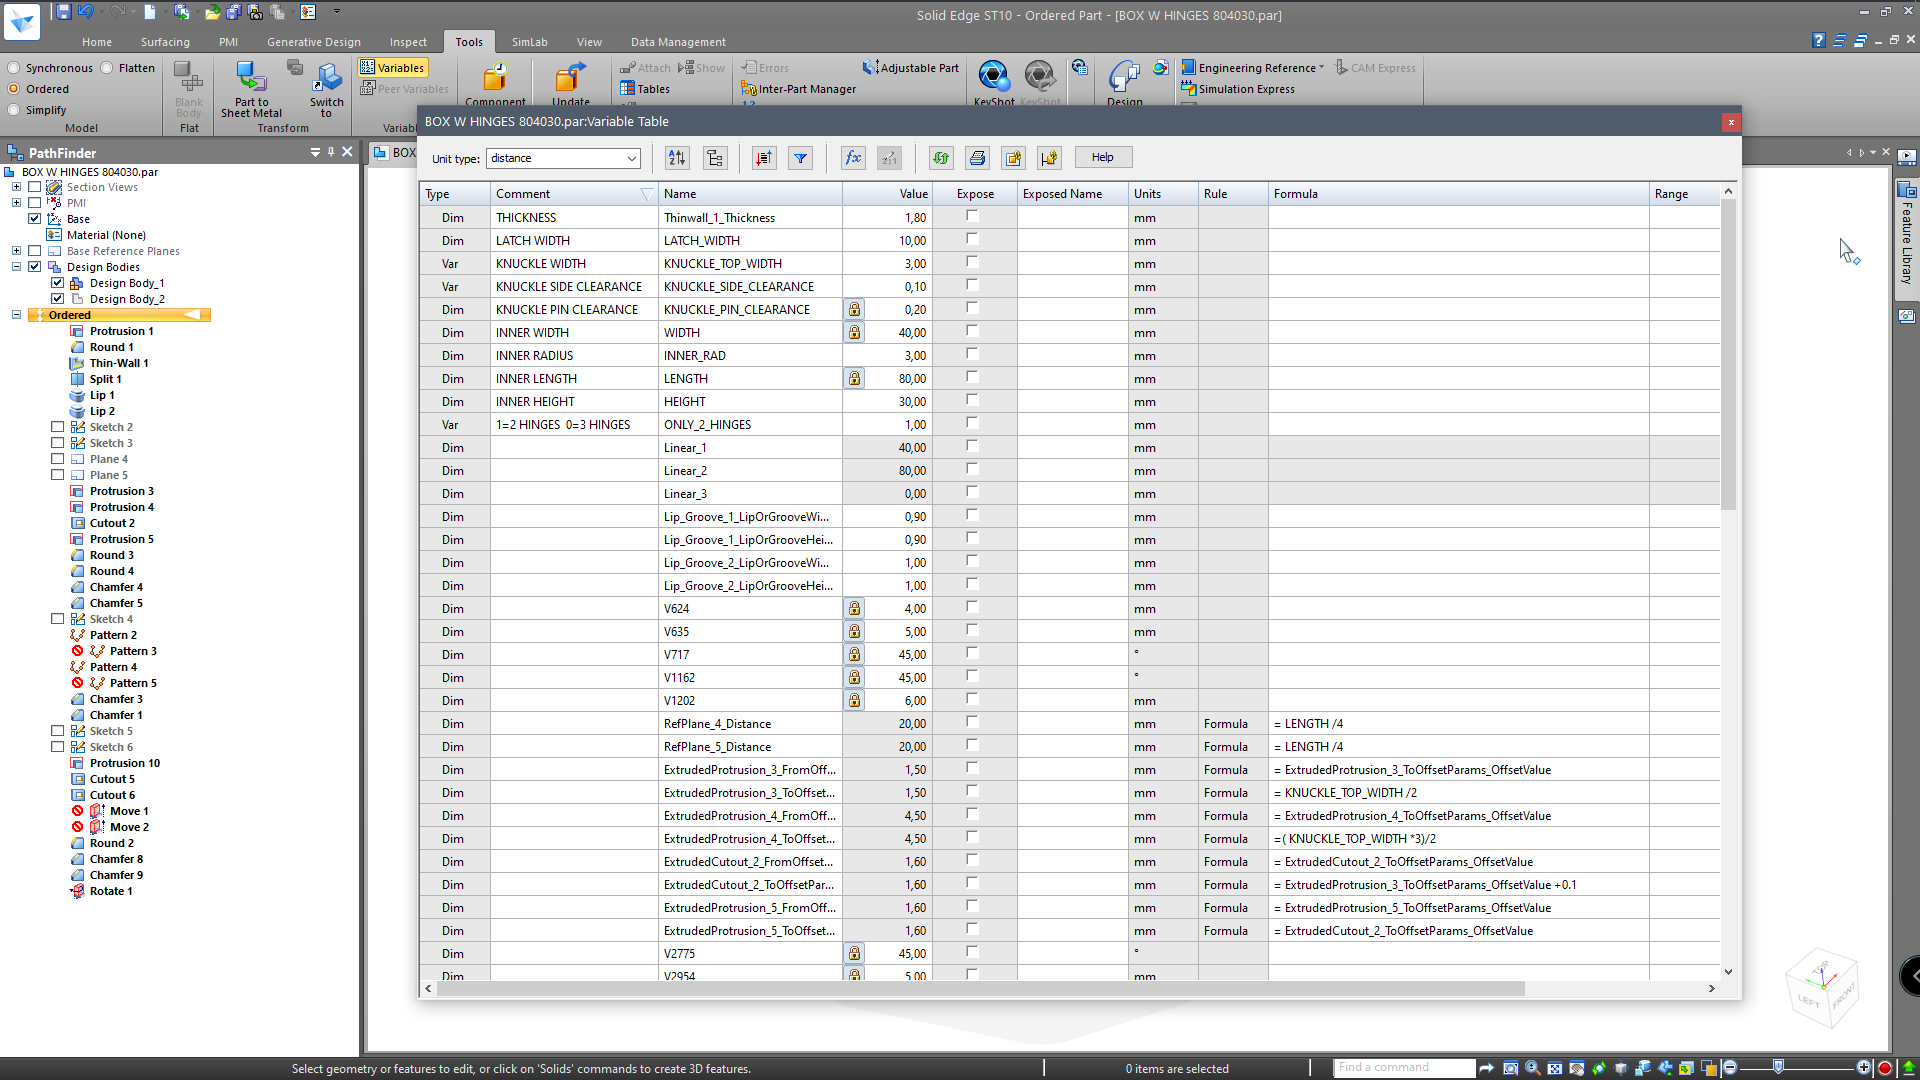The height and width of the screenshot is (1080, 1920).
Task: Open the Unit type dropdown
Action: point(631,158)
